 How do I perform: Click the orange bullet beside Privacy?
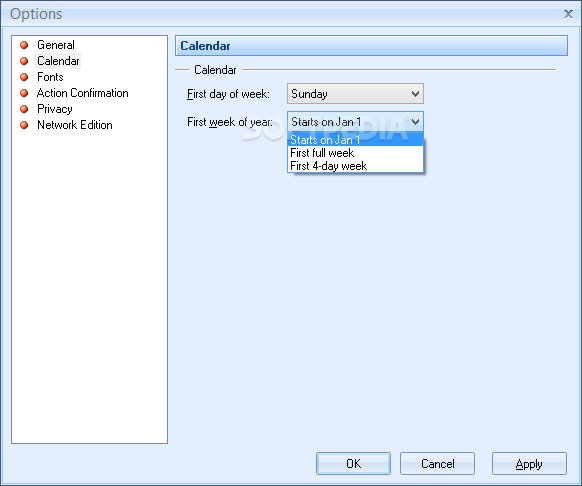[24, 109]
